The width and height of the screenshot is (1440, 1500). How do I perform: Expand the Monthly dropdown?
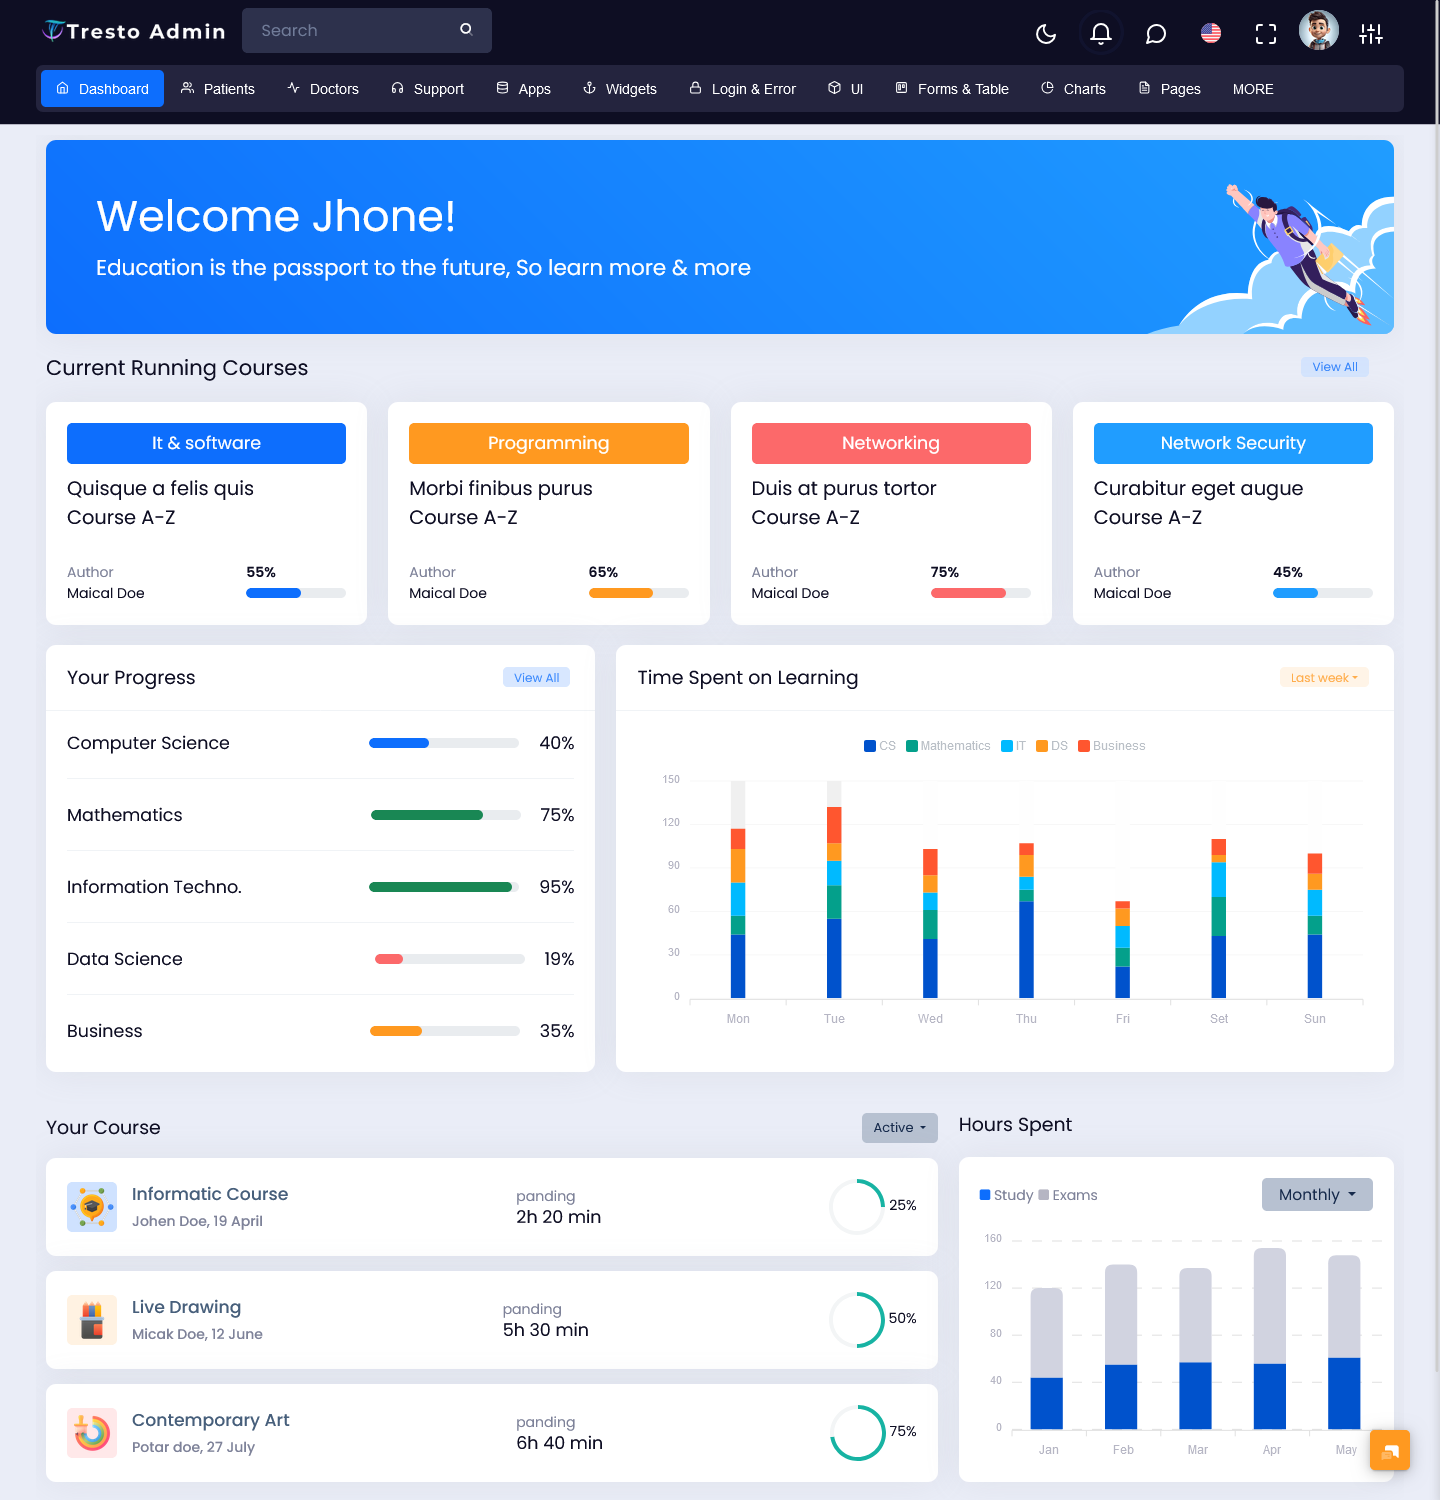[x=1316, y=1195]
